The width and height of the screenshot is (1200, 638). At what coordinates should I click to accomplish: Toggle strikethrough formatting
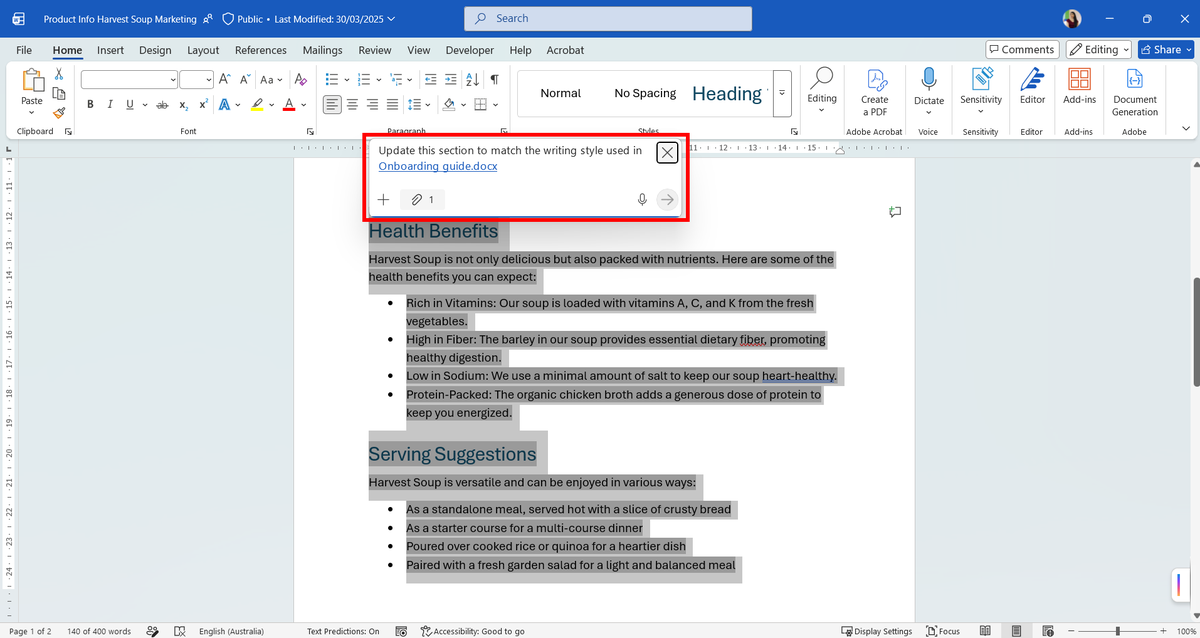coord(162,104)
